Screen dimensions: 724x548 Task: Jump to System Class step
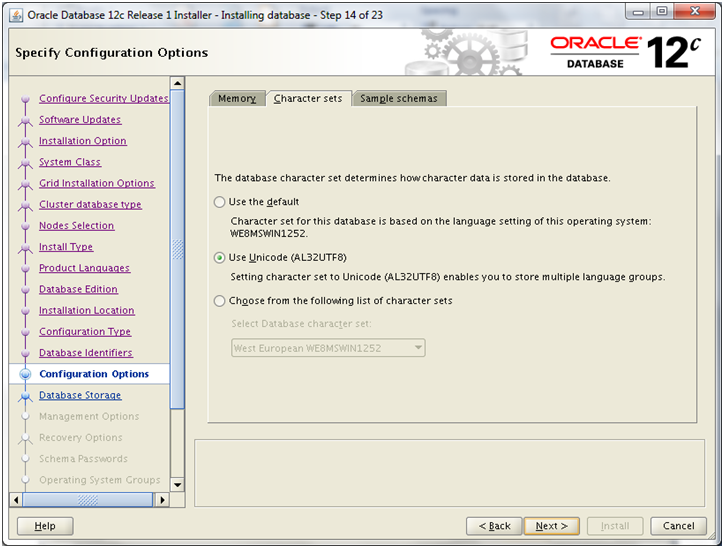pos(70,162)
